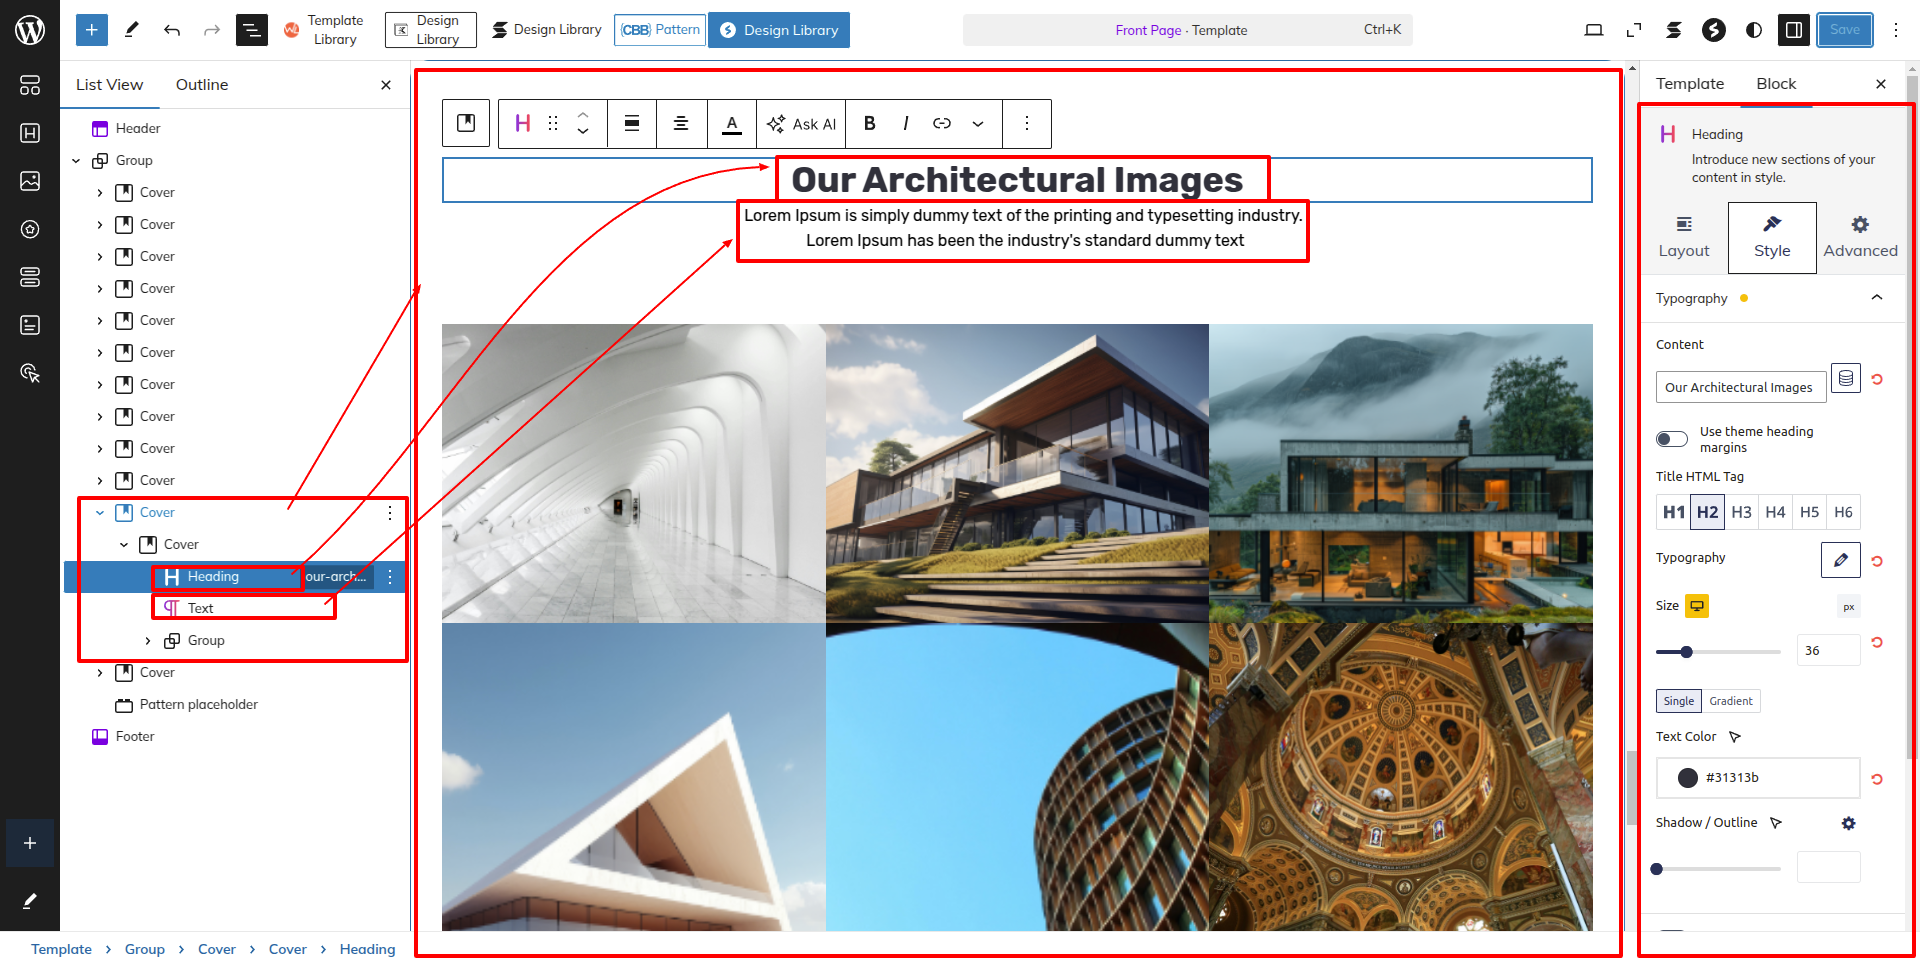Insert a link using the link icon

coord(941,123)
